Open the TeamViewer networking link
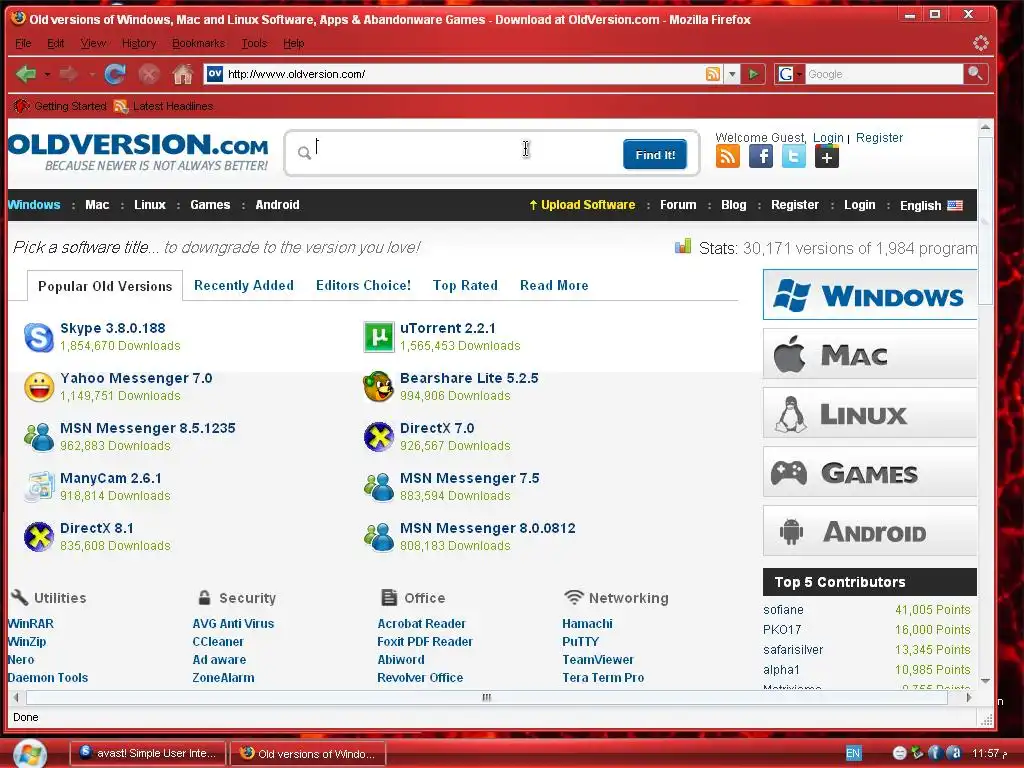The image size is (1024, 768). [x=598, y=660]
